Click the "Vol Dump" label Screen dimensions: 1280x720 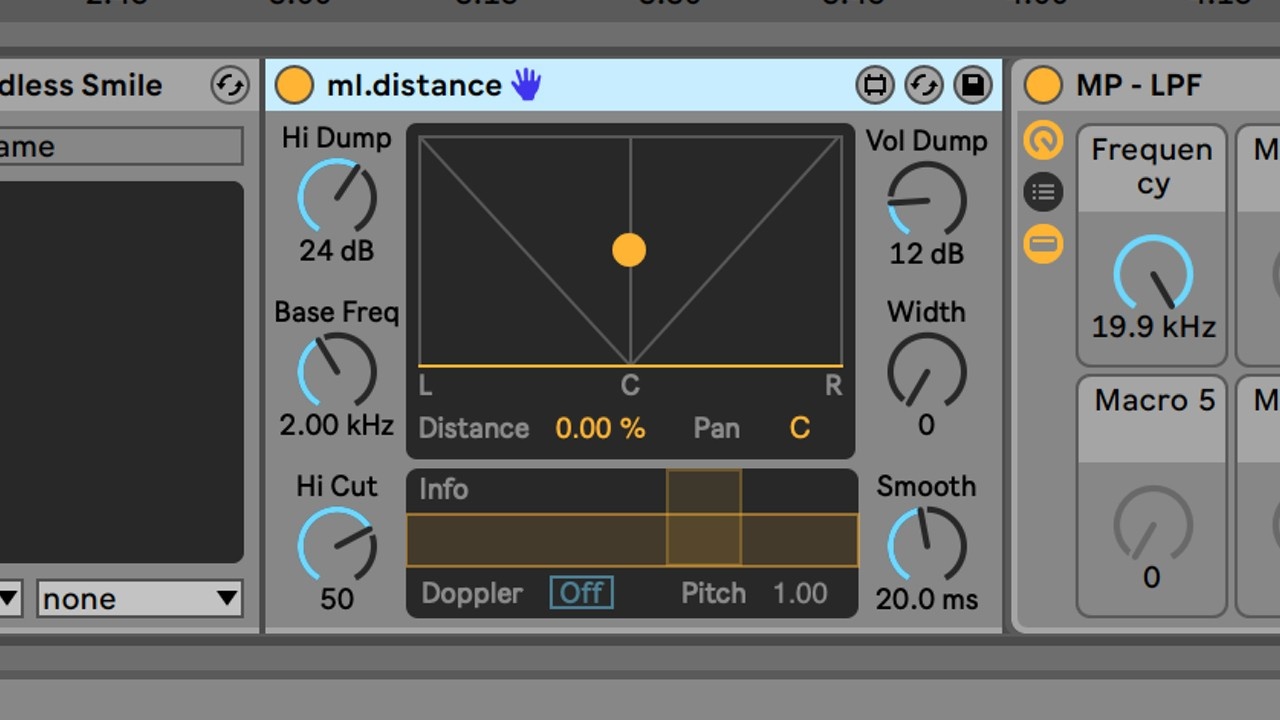coord(927,141)
